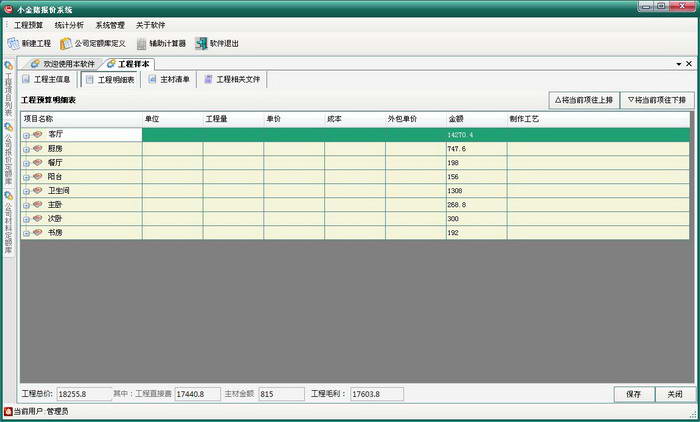This screenshot has height=422, width=700.
Task: Click the amount cell 192
Action: point(476,233)
